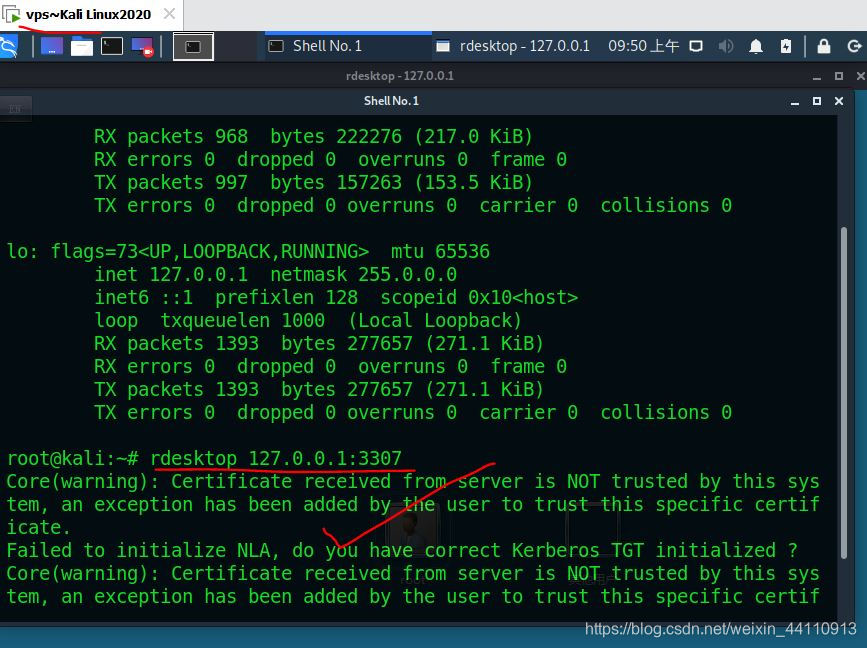Maximize the Shell No. 1 window
Image resolution: width=867 pixels, height=648 pixels.
[x=817, y=101]
